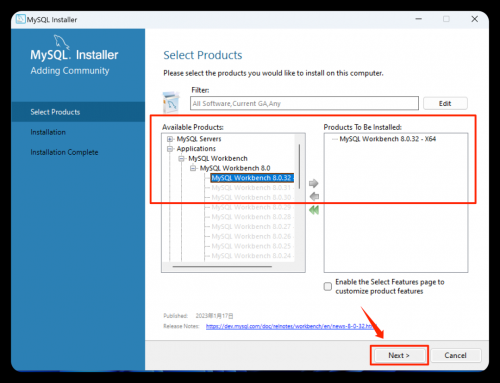Close the MySQL Installer window
Viewport: 500px width, 383px height.
click(475, 19)
